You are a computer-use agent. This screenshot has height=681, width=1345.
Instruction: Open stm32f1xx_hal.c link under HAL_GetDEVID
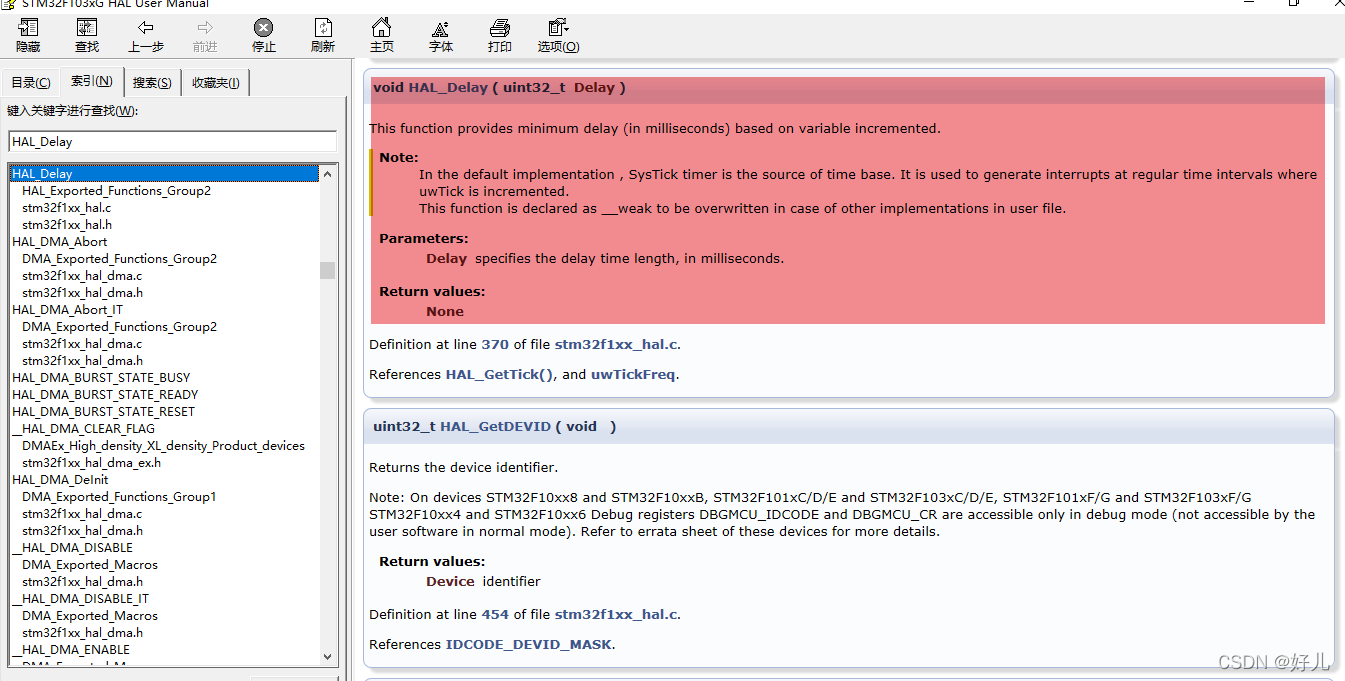coord(616,614)
